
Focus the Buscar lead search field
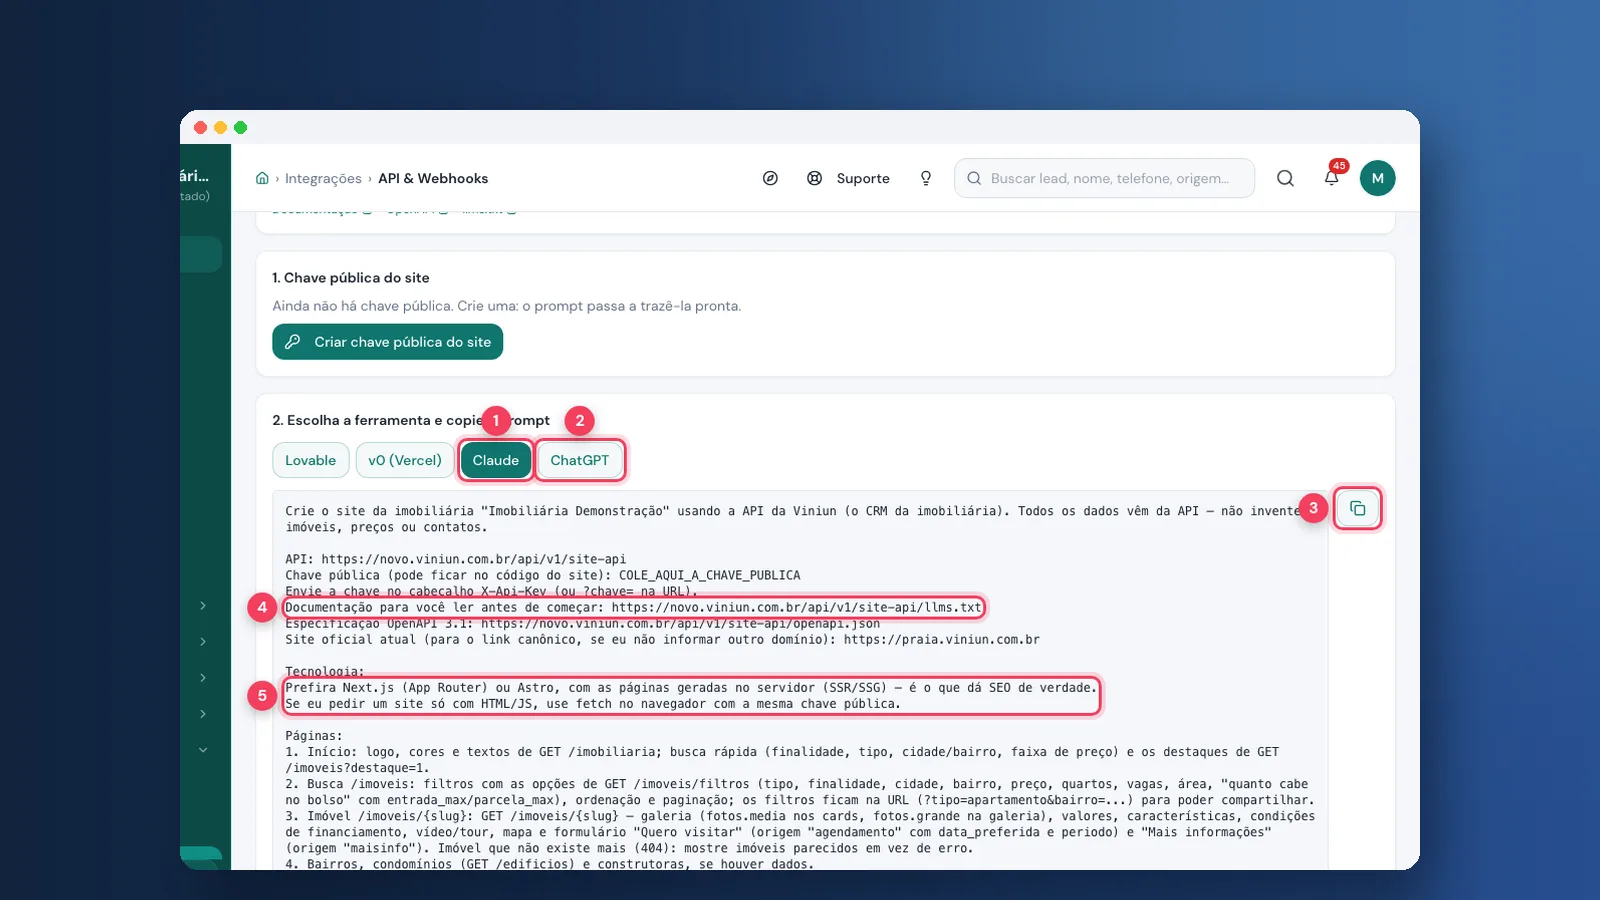pos(1105,178)
